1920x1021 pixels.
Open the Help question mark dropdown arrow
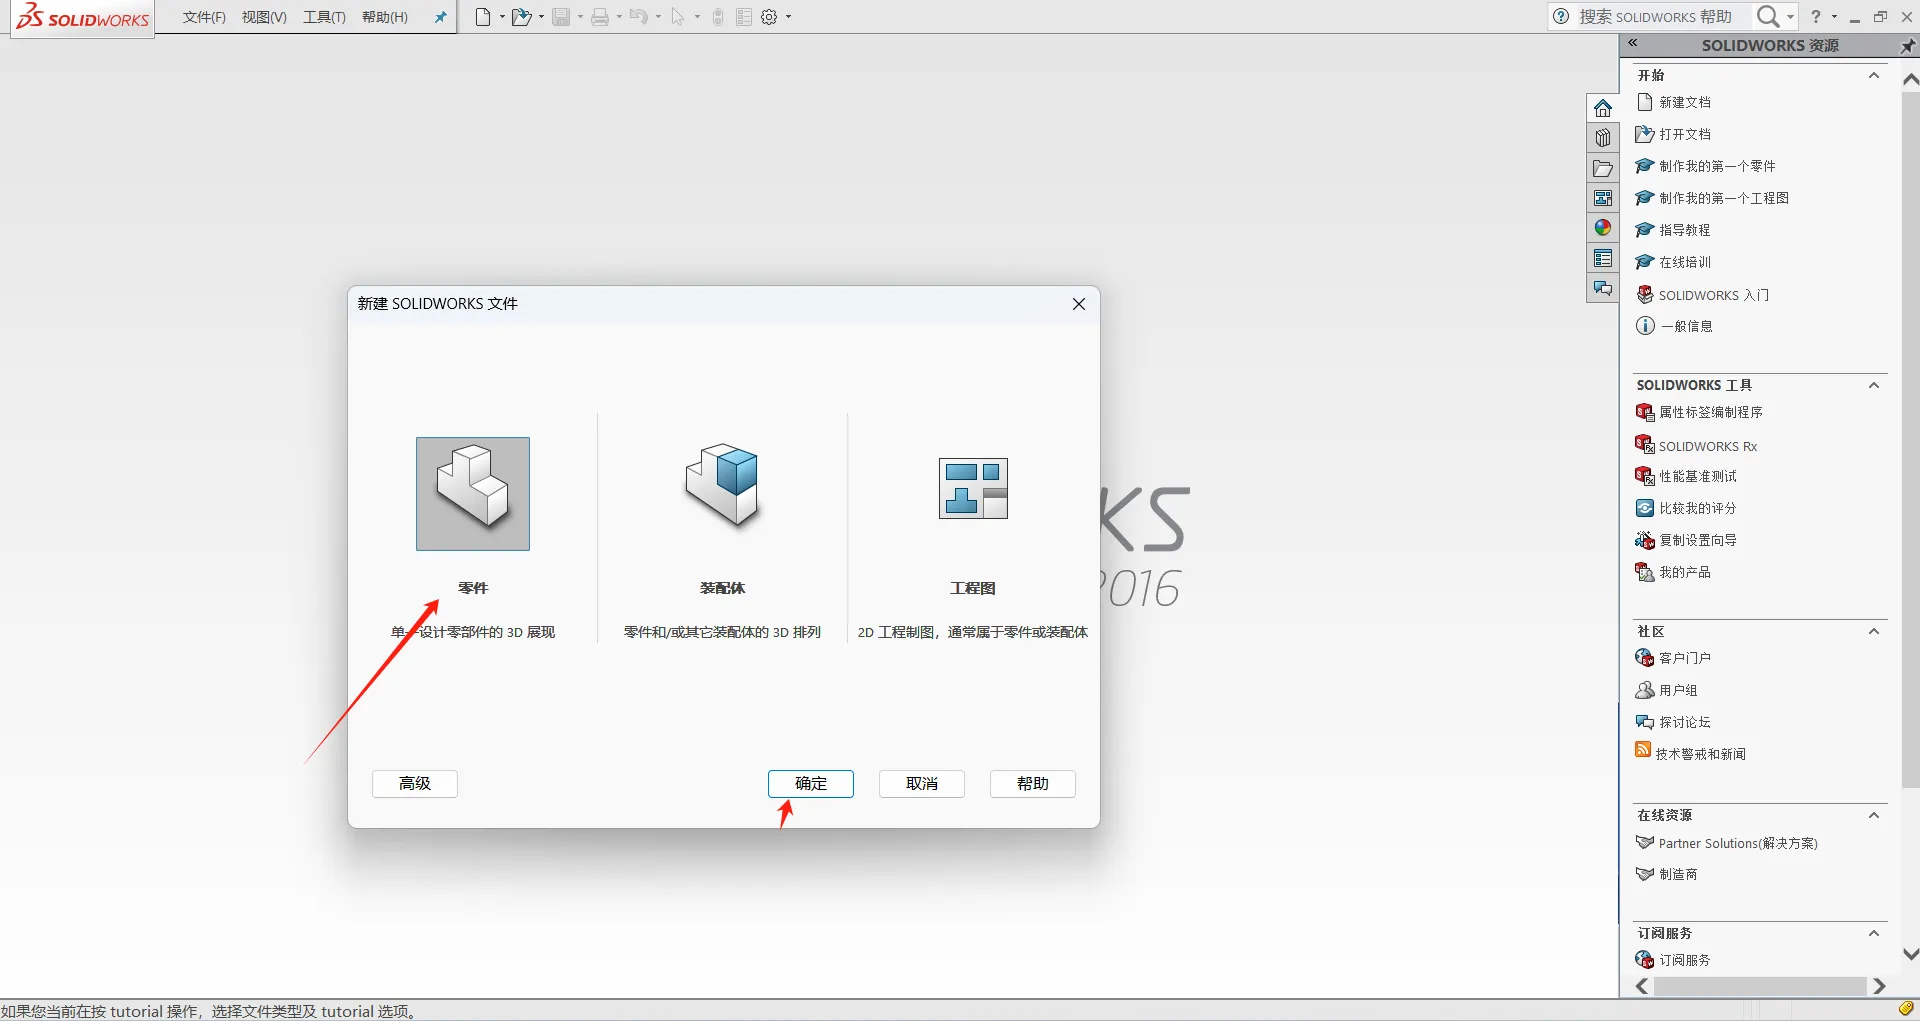tap(1834, 16)
